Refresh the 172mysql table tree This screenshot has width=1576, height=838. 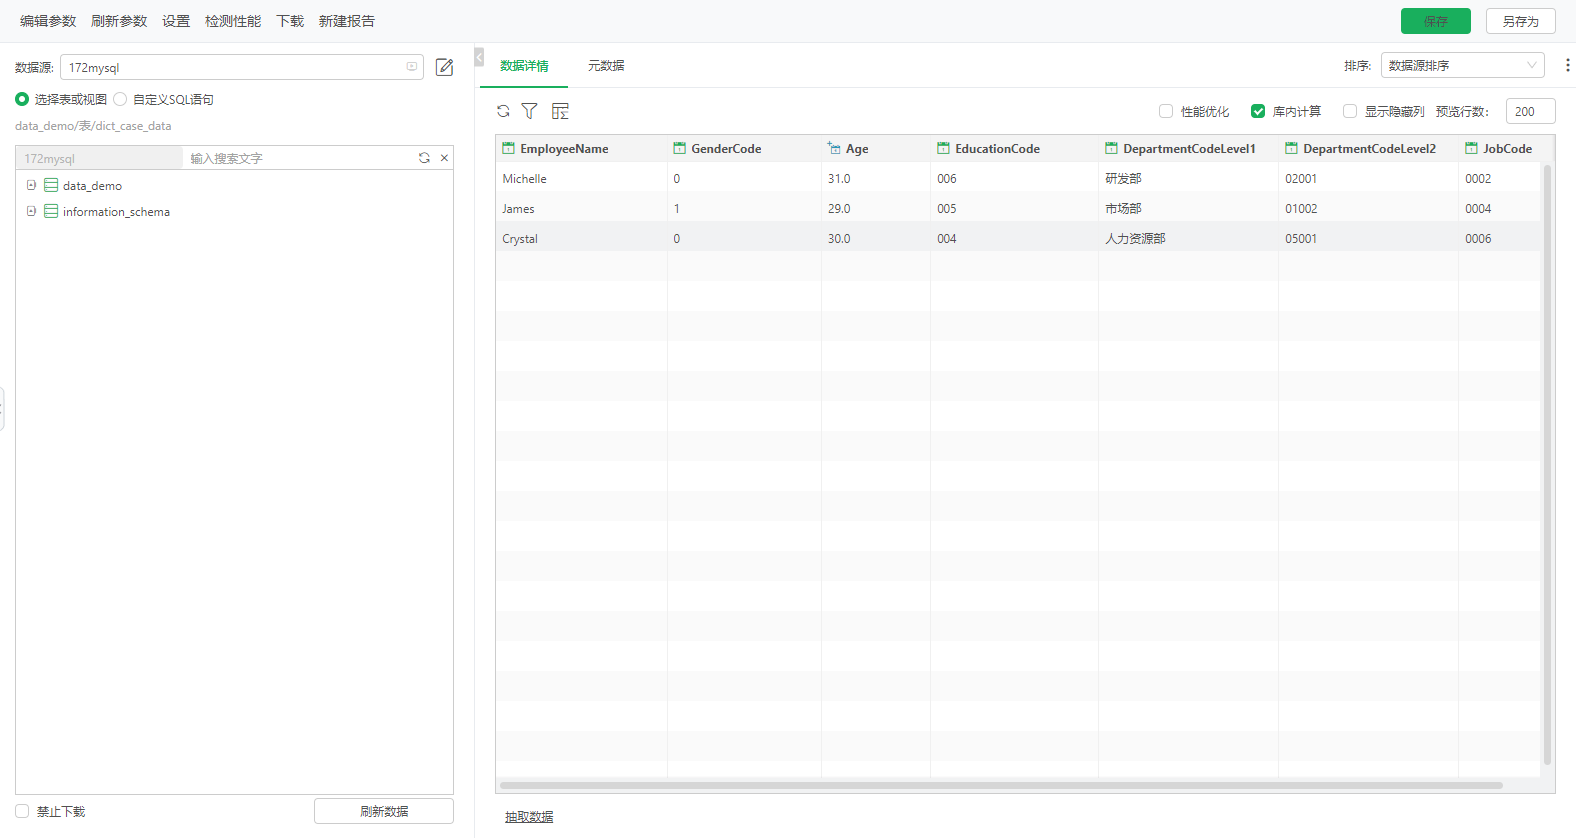point(424,158)
